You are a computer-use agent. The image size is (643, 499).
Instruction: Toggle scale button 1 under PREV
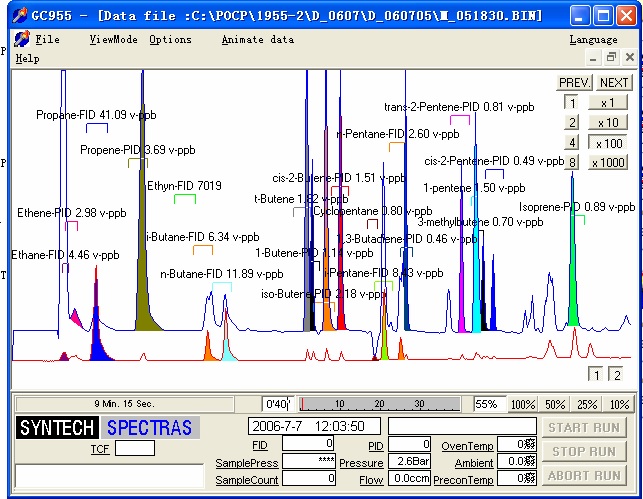pos(572,103)
